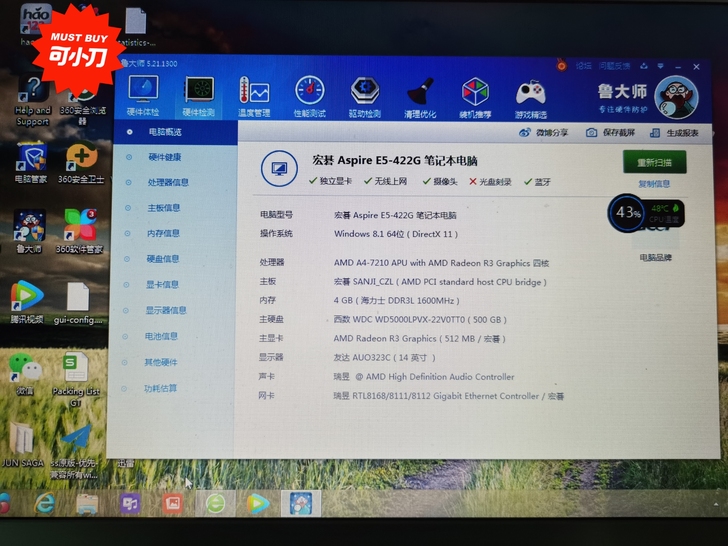This screenshot has height=546, width=728.
Task: Select 内存信息 in sidebar
Action: [x=163, y=233]
